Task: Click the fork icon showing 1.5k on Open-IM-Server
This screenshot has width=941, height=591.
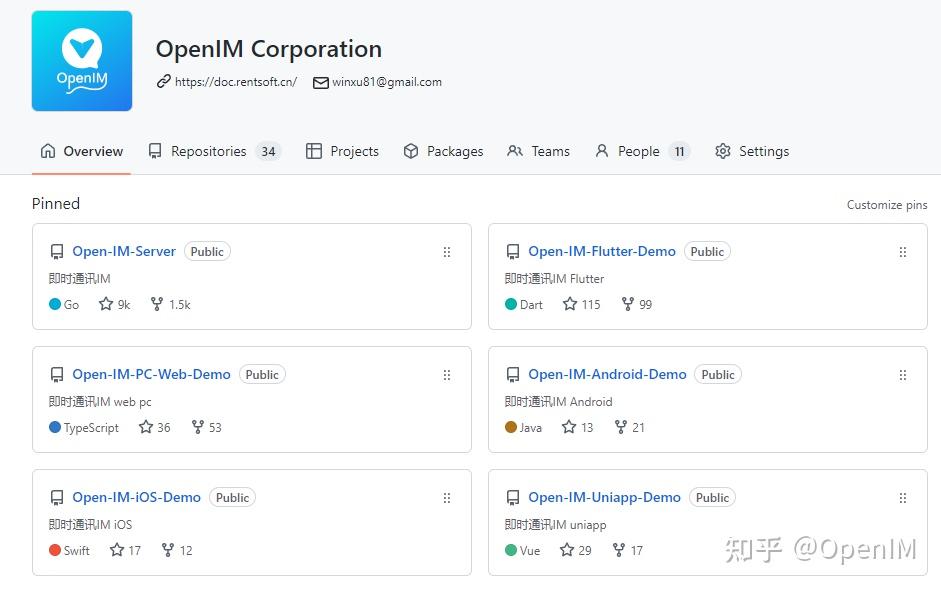Action: point(156,304)
